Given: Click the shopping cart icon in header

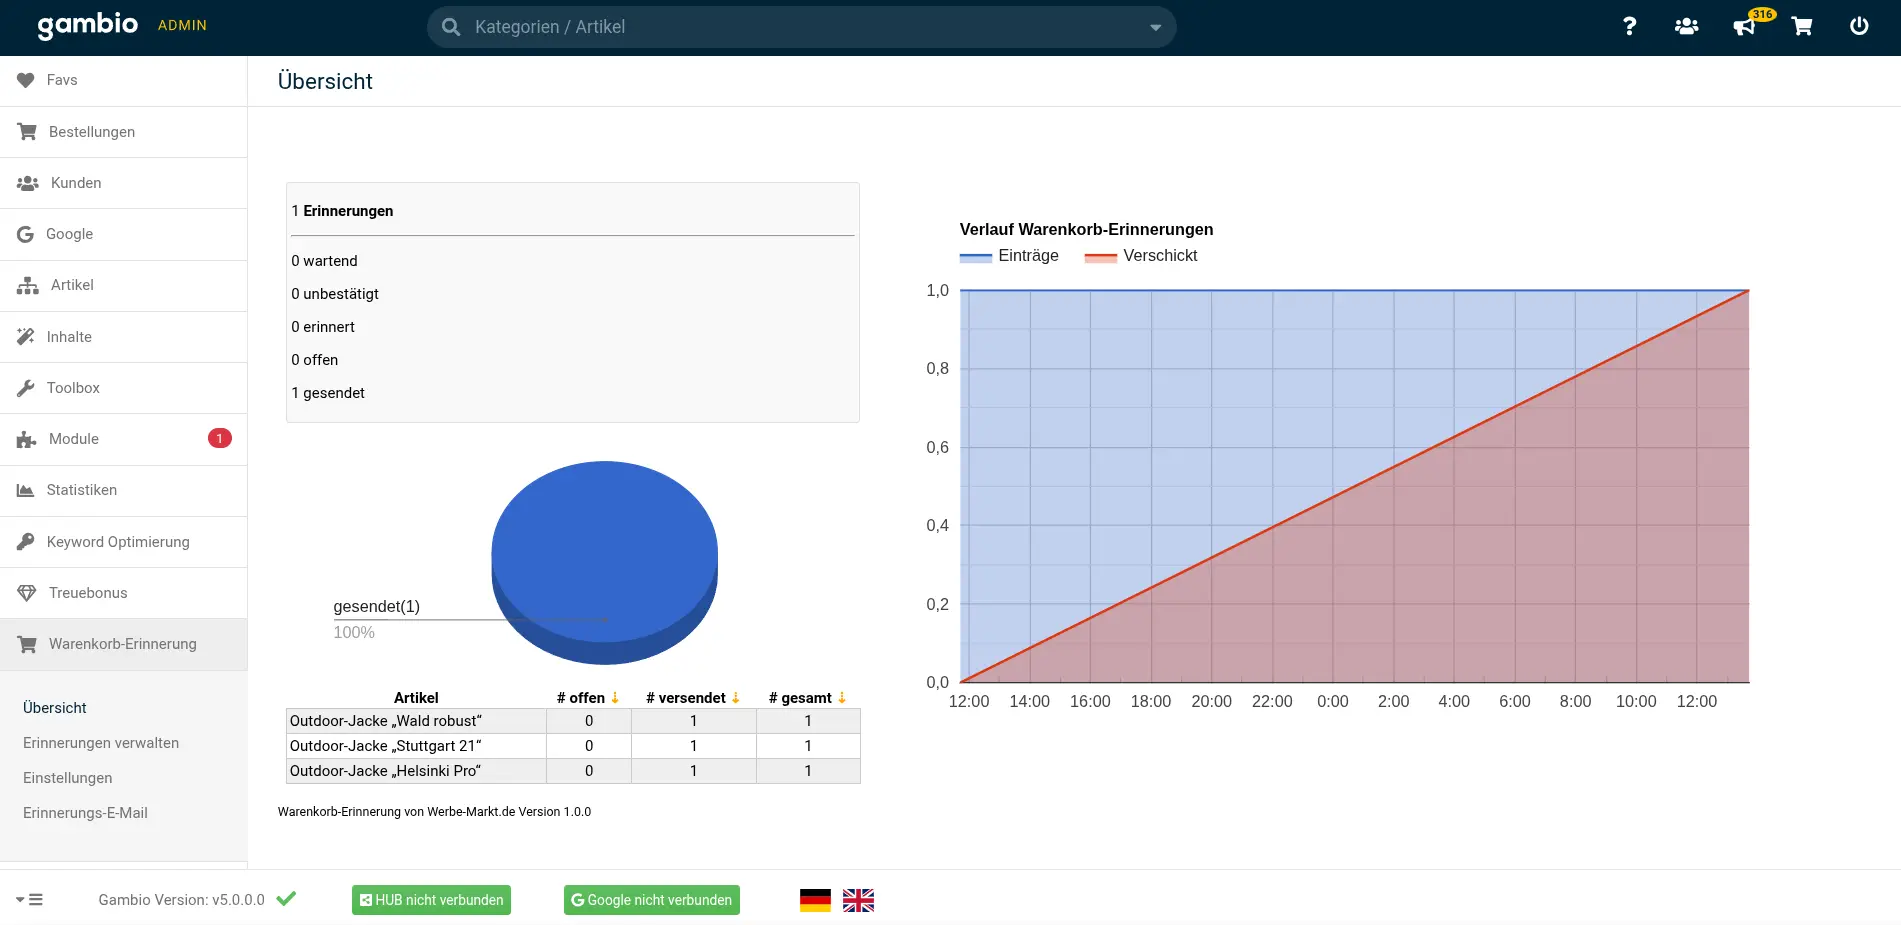Looking at the screenshot, I should (x=1802, y=26).
